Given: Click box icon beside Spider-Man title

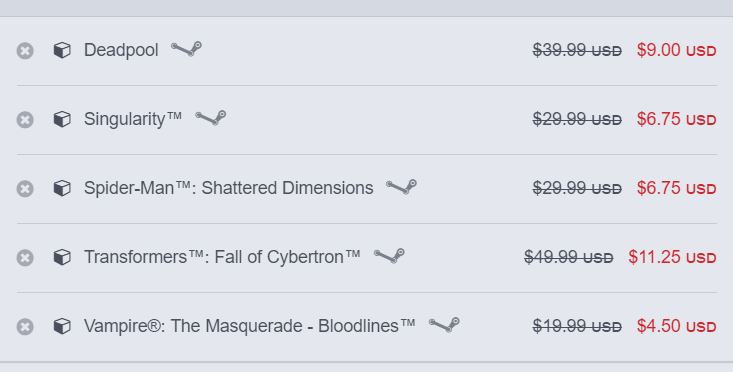Looking at the screenshot, I should [62, 188].
